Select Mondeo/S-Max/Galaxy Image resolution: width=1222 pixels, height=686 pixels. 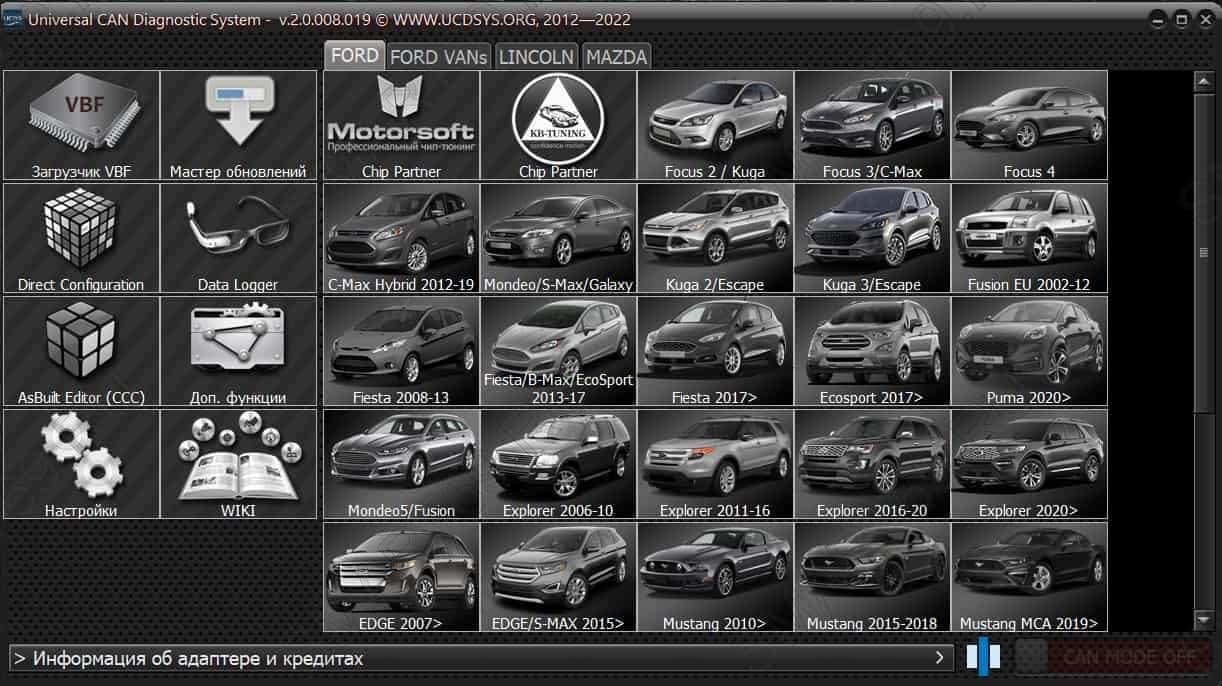point(559,238)
